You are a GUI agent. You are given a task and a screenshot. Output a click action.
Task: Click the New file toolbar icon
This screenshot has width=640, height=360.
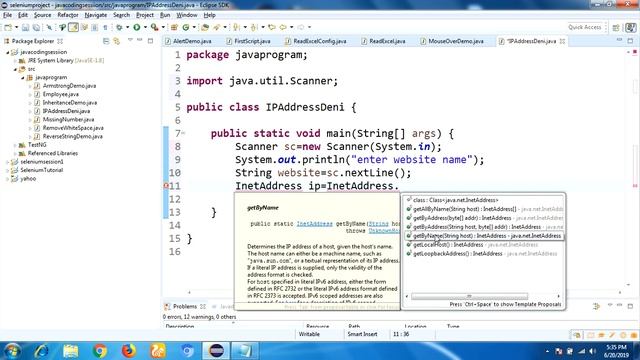(8, 27)
